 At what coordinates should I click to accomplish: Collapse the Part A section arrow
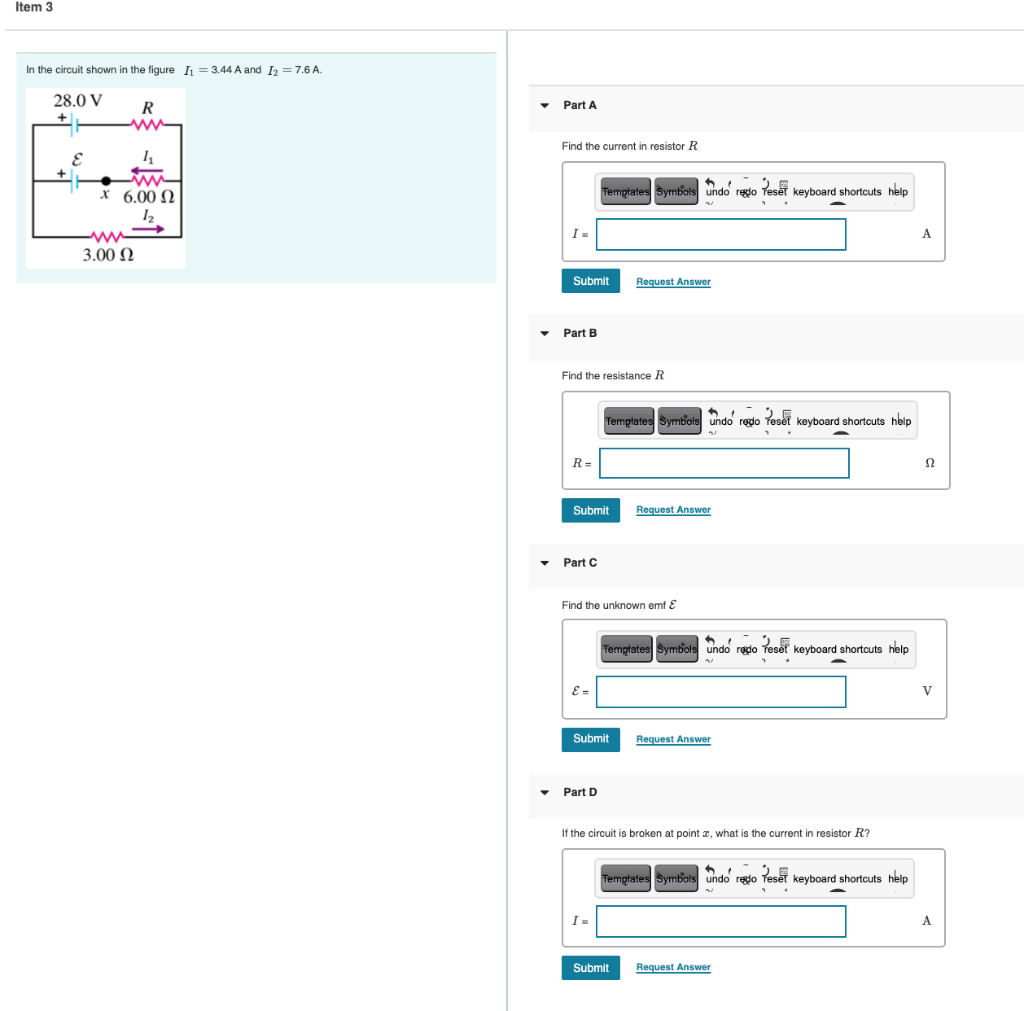(545, 105)
